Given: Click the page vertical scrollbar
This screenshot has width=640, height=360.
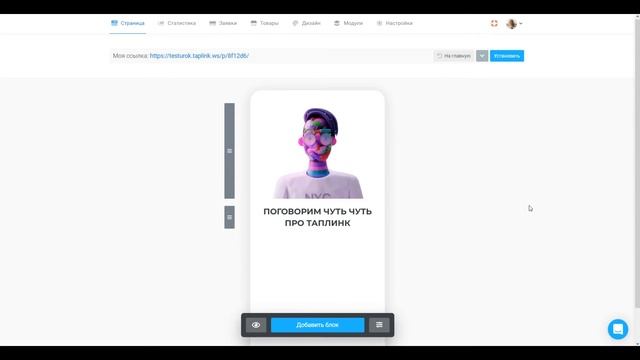Looking at the screenshot, I should tap(637, 163).
